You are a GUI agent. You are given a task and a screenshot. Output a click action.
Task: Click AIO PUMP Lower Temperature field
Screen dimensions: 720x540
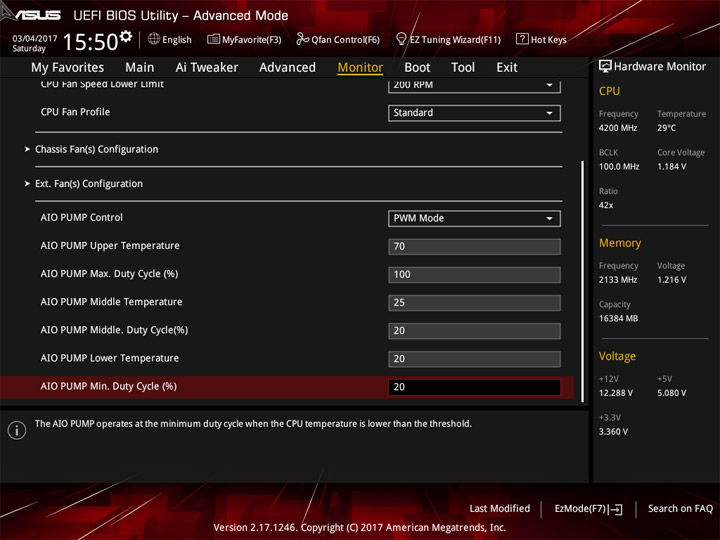[x=474, y=359]
